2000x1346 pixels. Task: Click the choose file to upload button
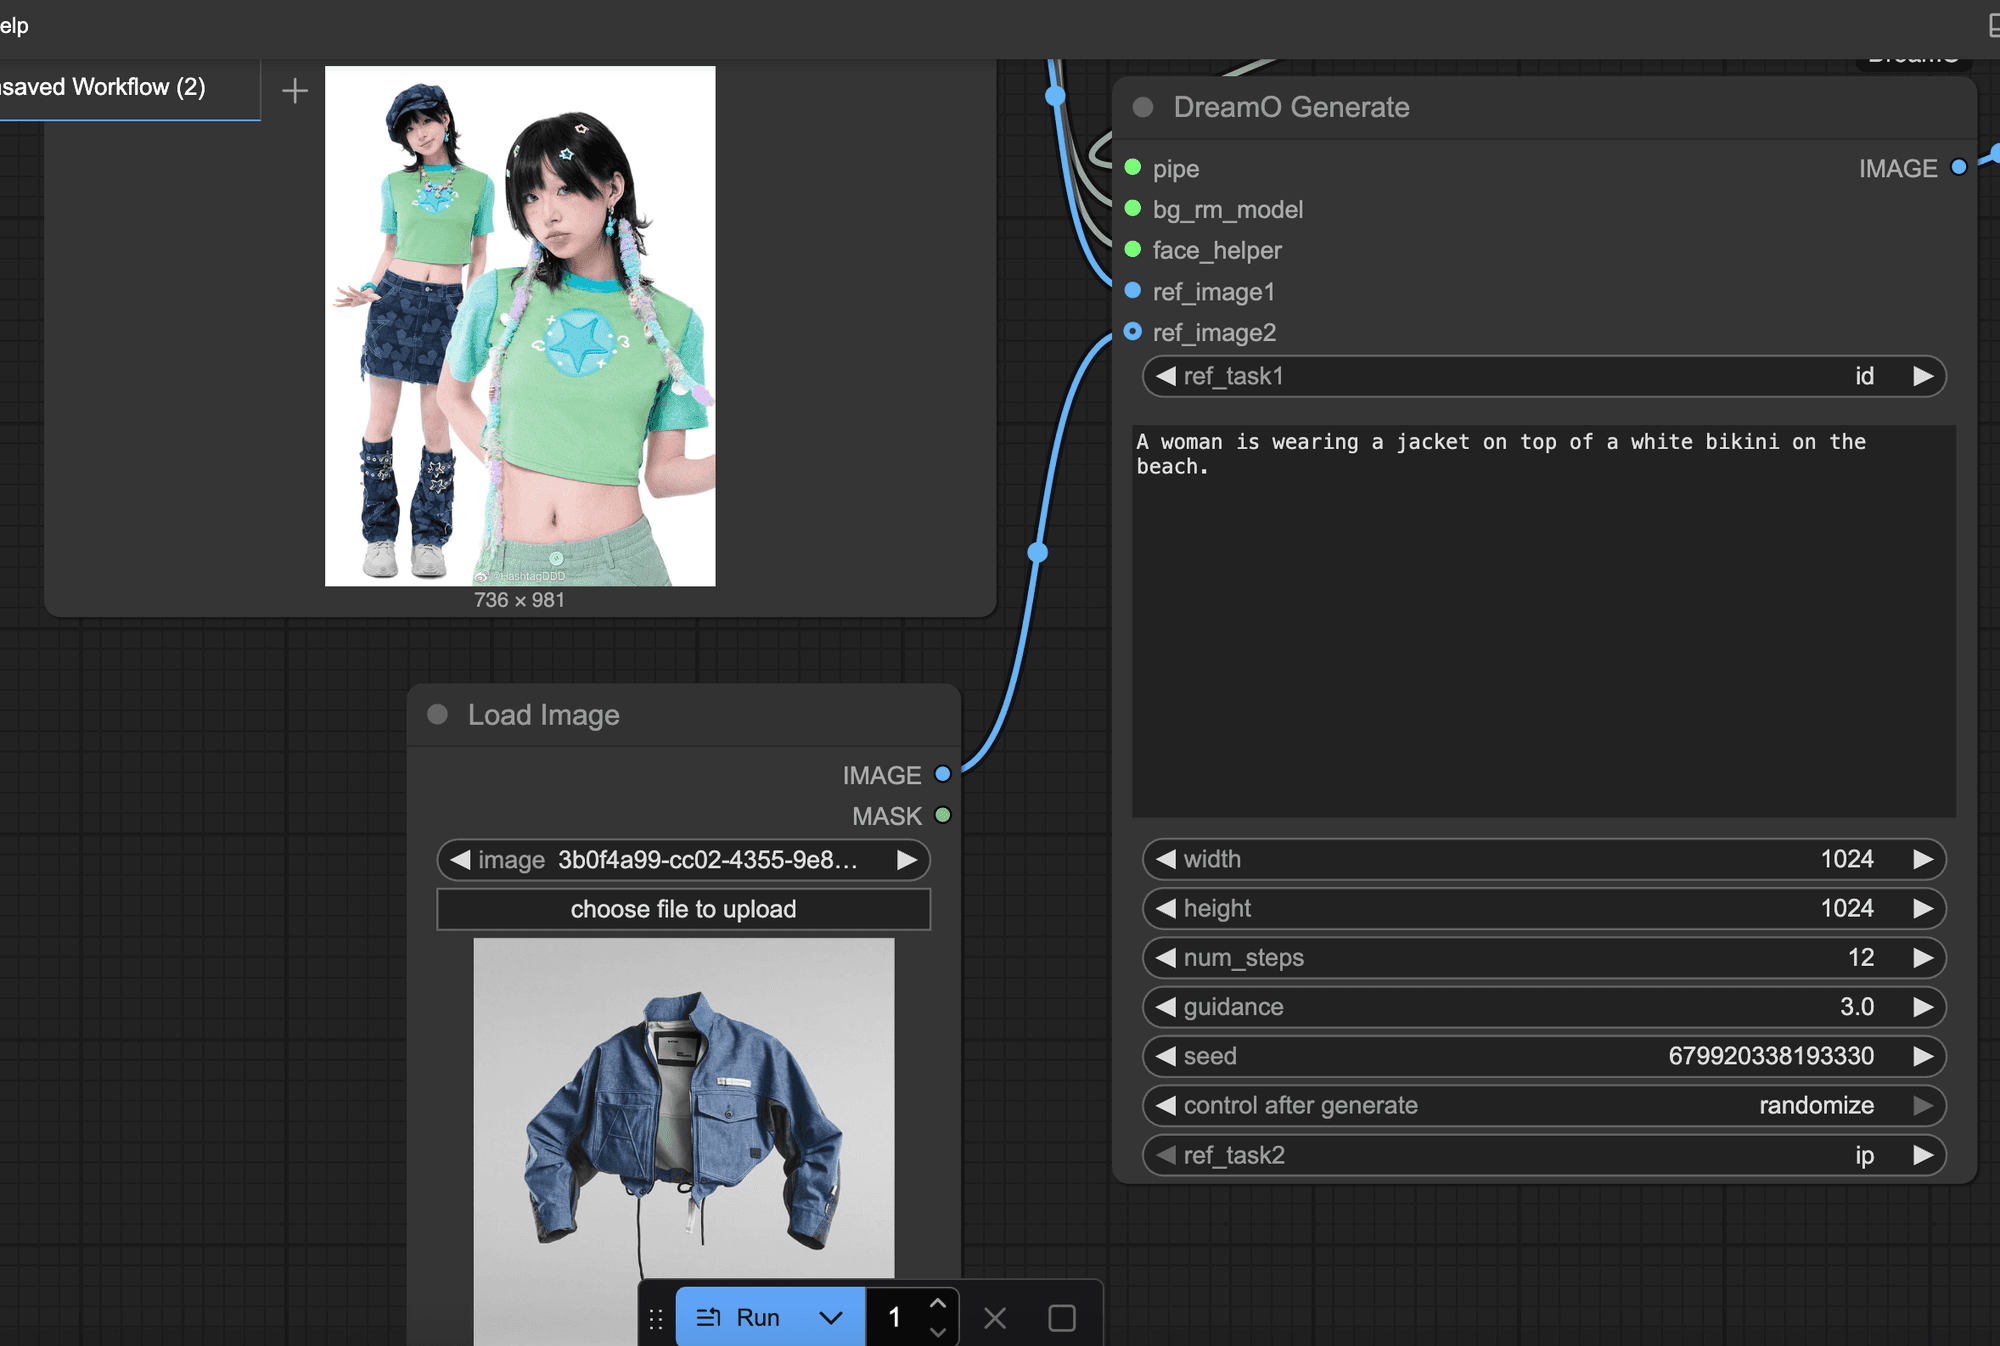(683, 908)
